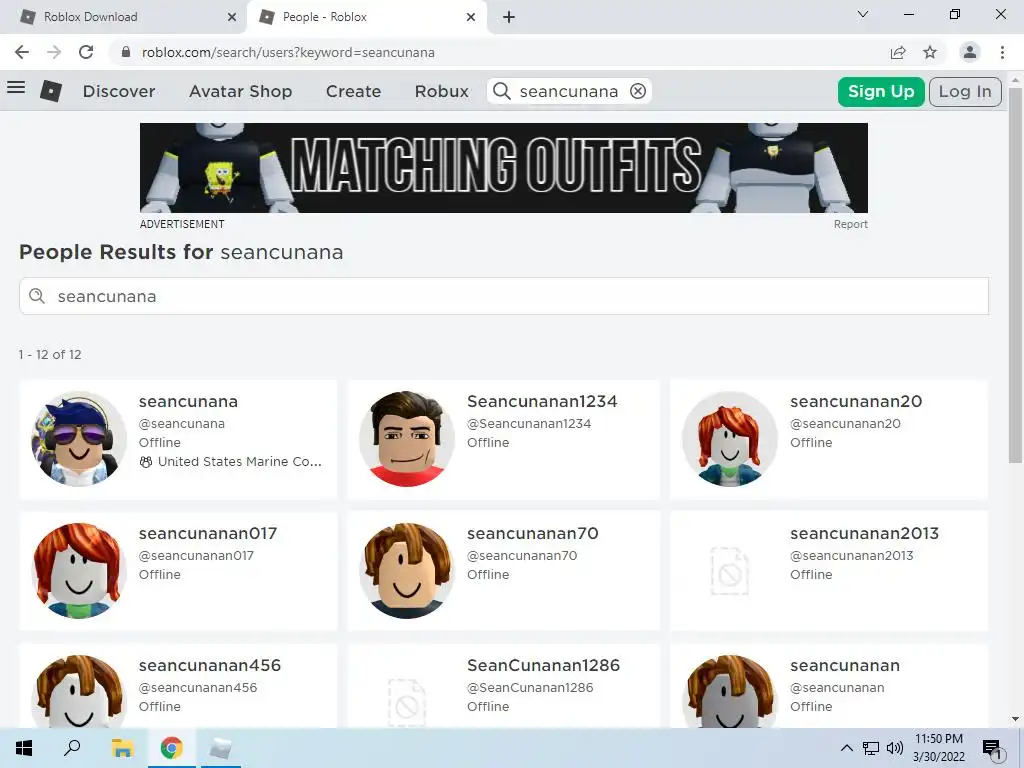Show hidden system tray icons
Image resolution: width=1024 pixels, height=768 pixels.
pos(846,748)
